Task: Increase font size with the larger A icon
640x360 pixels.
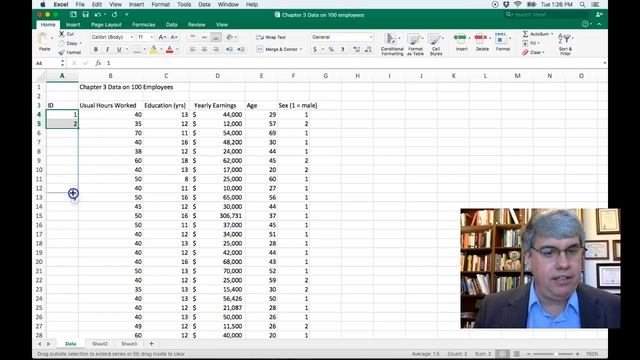Action: point(162,37)
